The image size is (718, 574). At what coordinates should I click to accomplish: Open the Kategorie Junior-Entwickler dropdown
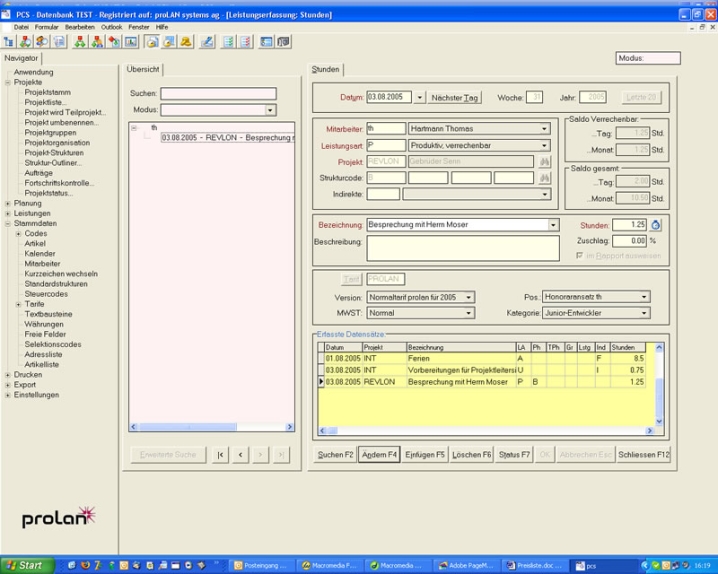pyautogui.click(x=644, y=313)
